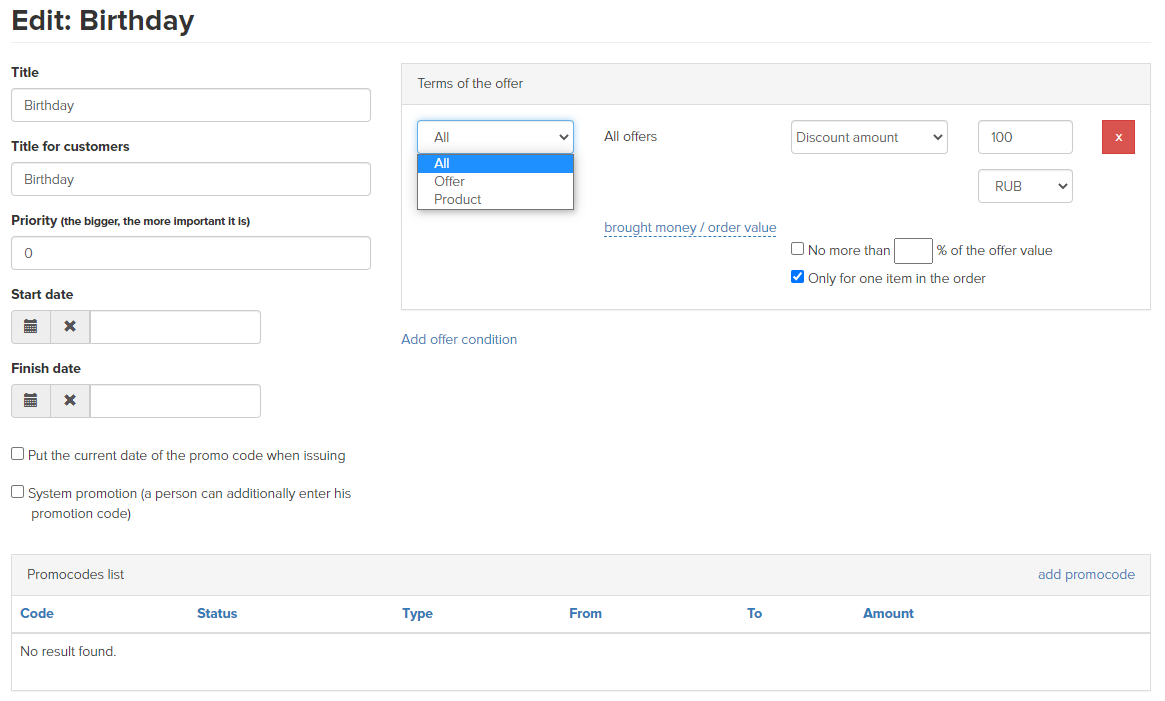
Task: Clear the Start date value
Action: click(70, 327)
